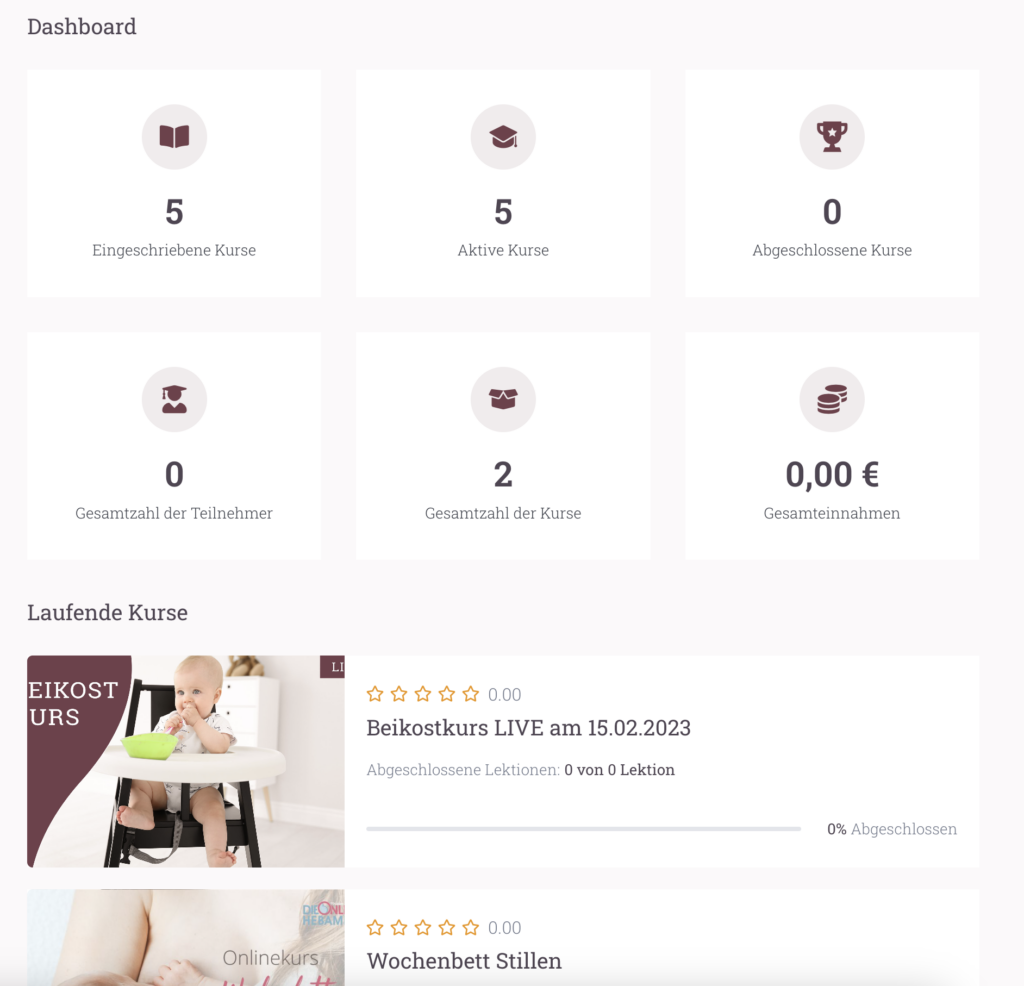Click the Abgeschlossene Kurse count number

coord(831,212)
